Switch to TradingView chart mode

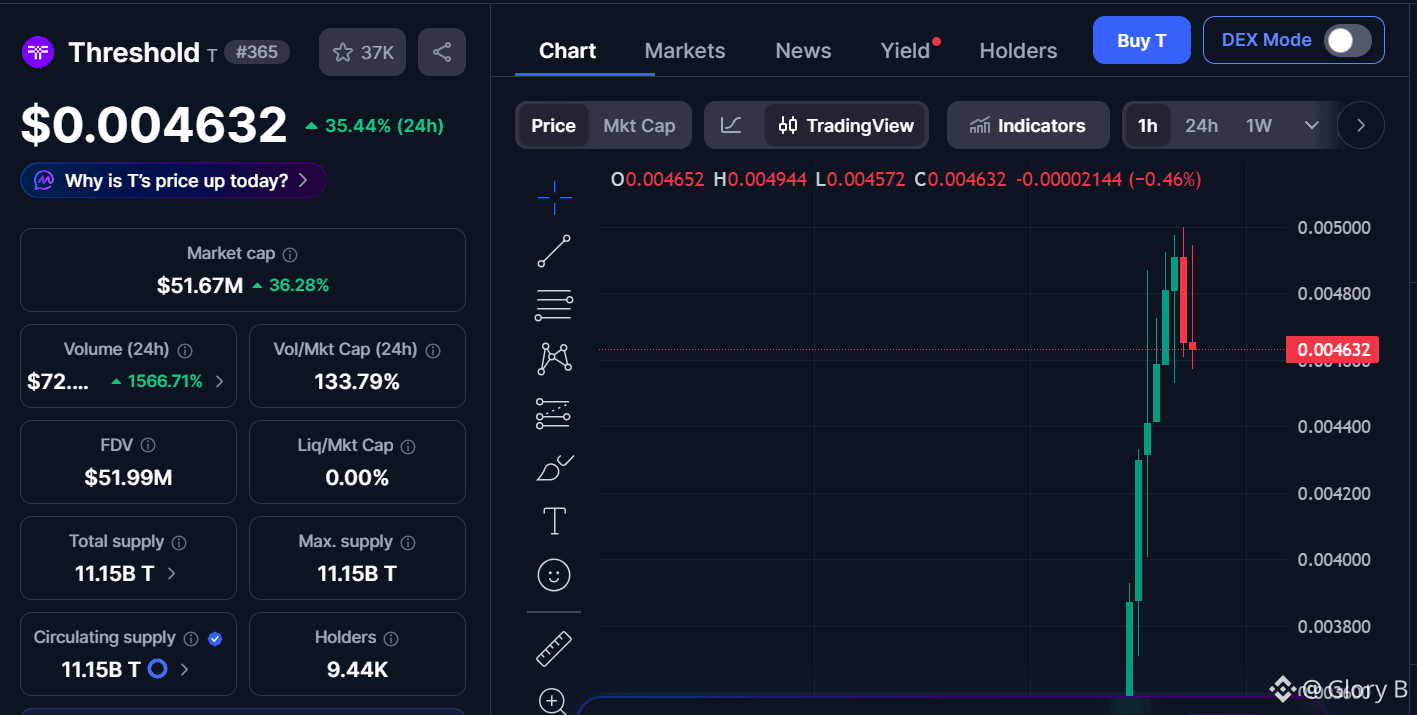[846, 125]
